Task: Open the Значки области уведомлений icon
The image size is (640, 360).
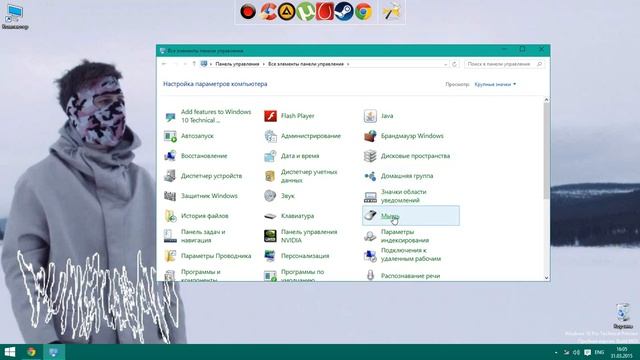Action: click(x=370, y=197)
